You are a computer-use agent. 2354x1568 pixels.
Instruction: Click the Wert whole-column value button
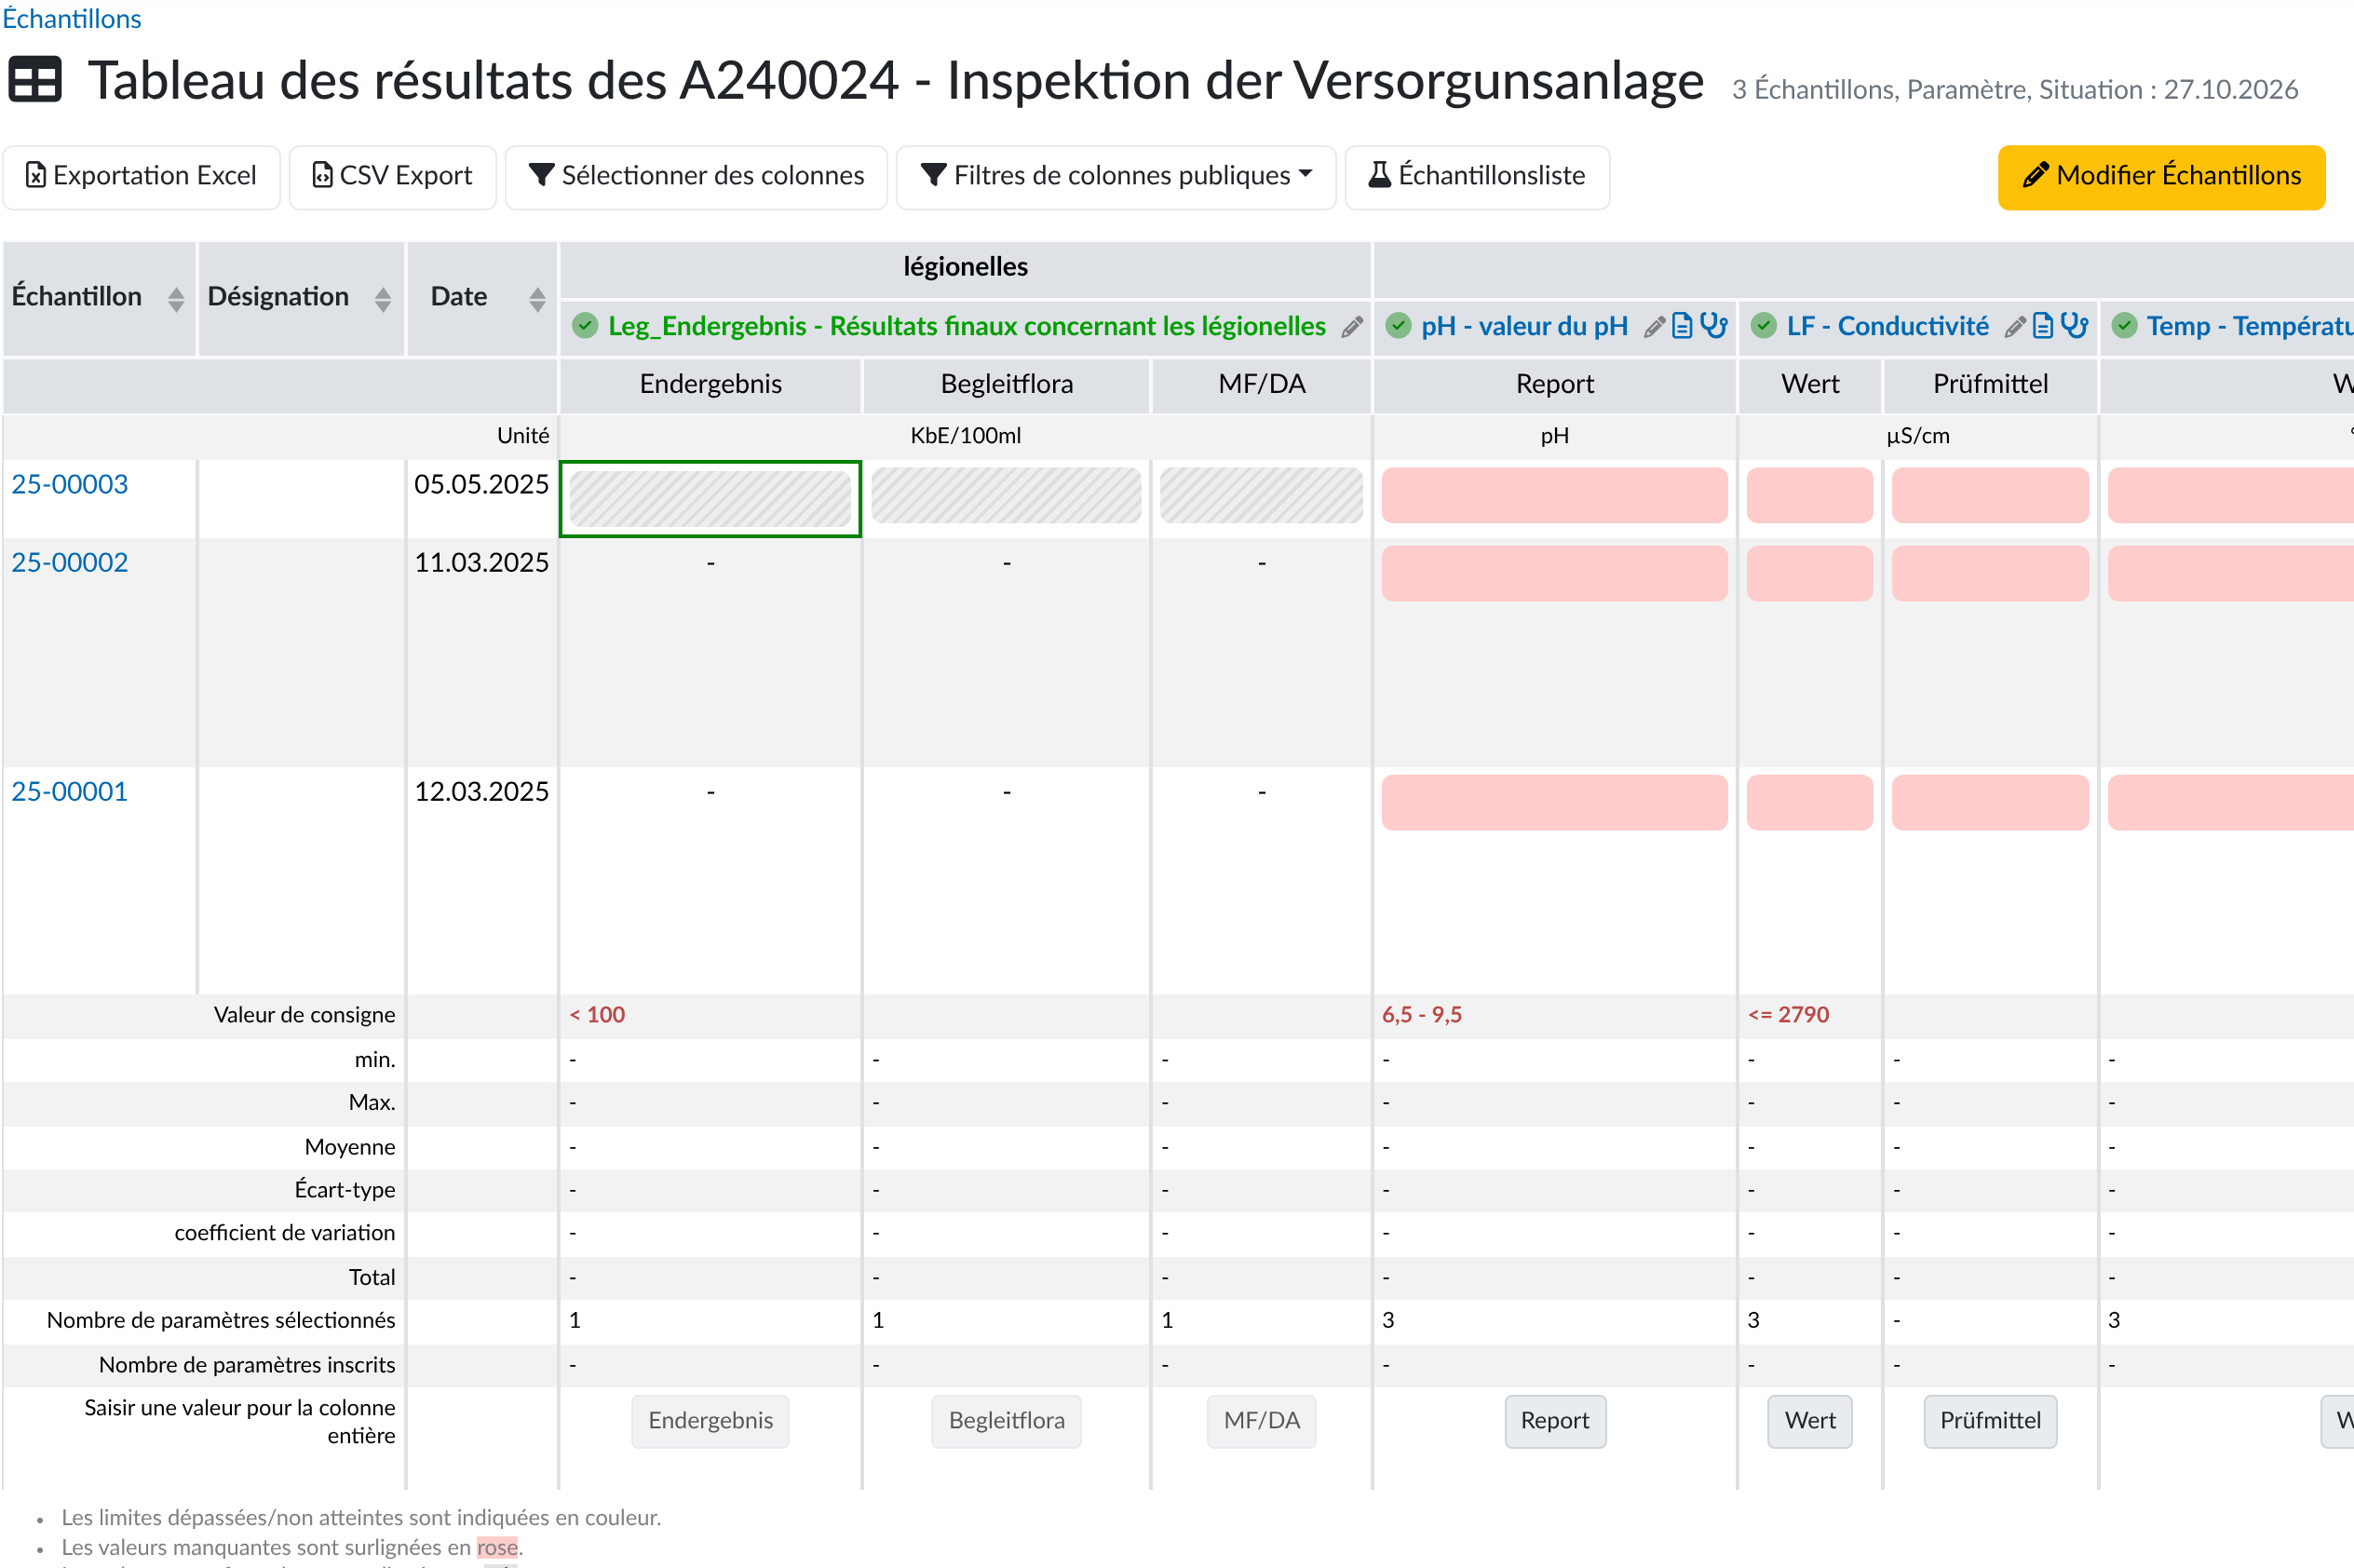coord(1810,1421)
